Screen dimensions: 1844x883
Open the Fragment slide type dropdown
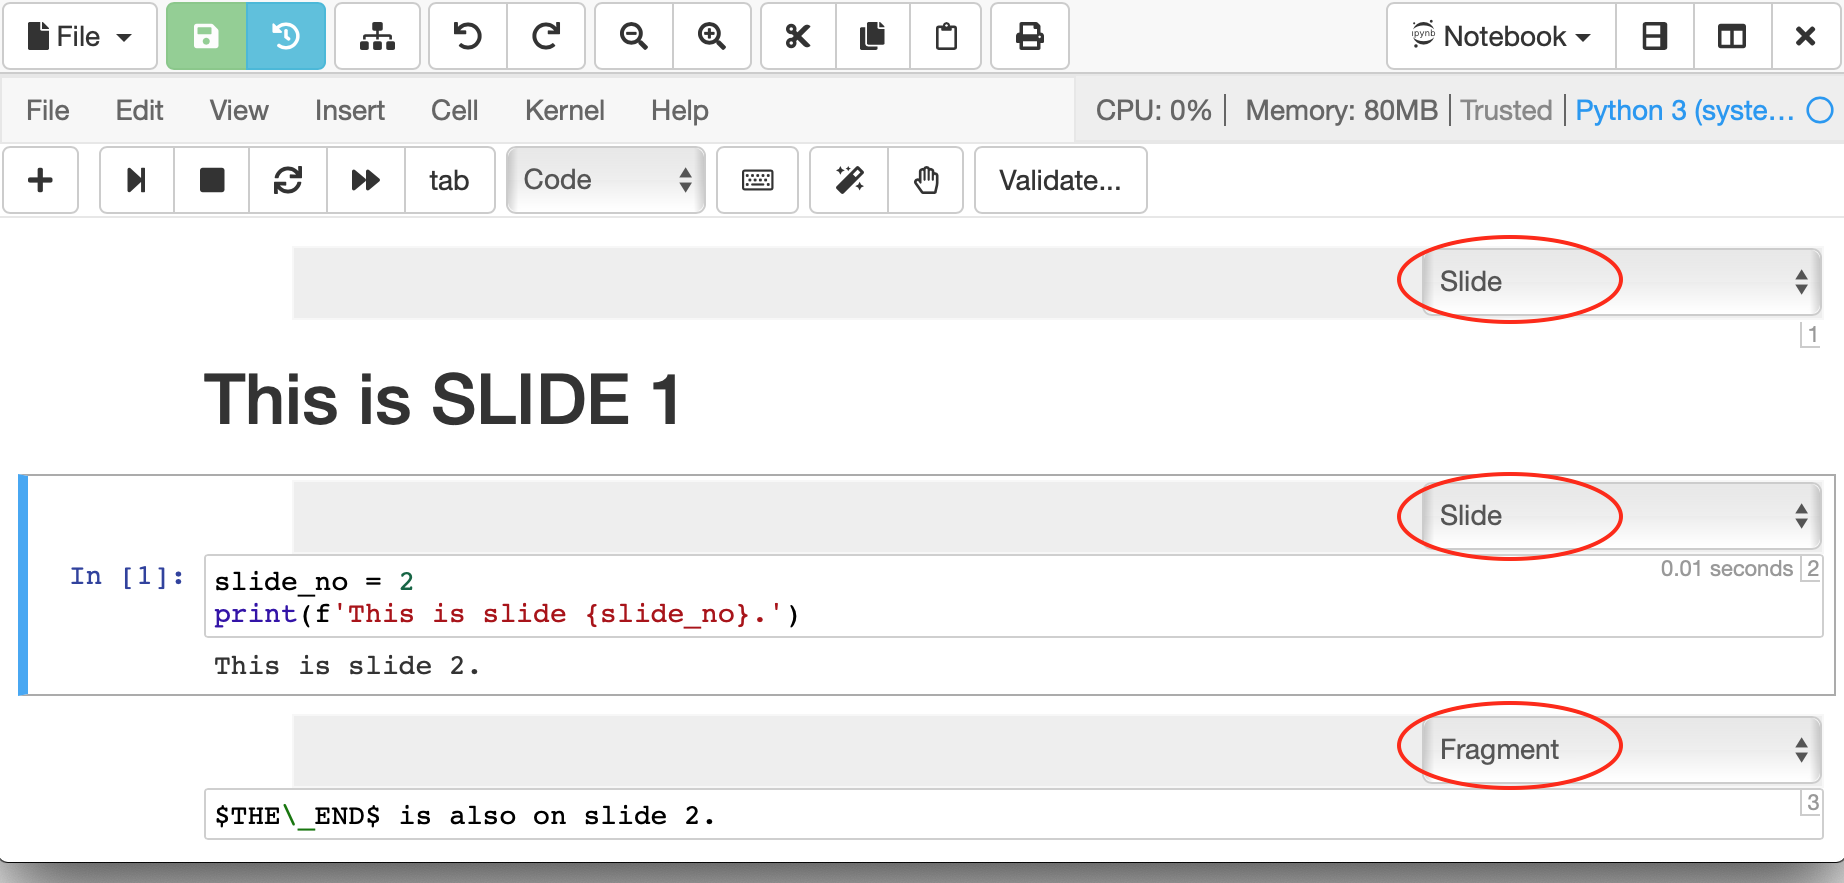1620,750
